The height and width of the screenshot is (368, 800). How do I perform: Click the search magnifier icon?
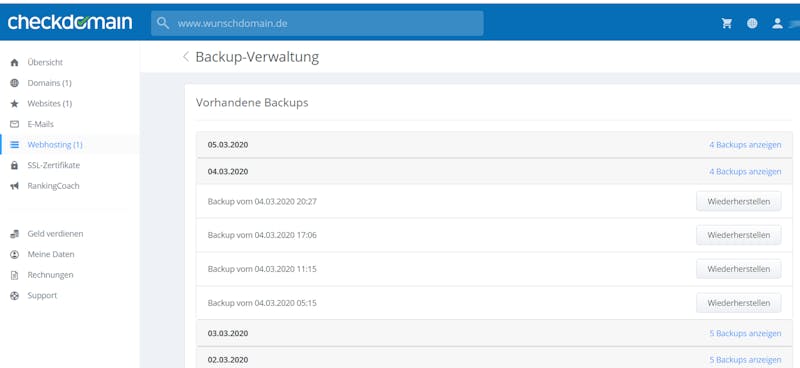tap(163, 23)
